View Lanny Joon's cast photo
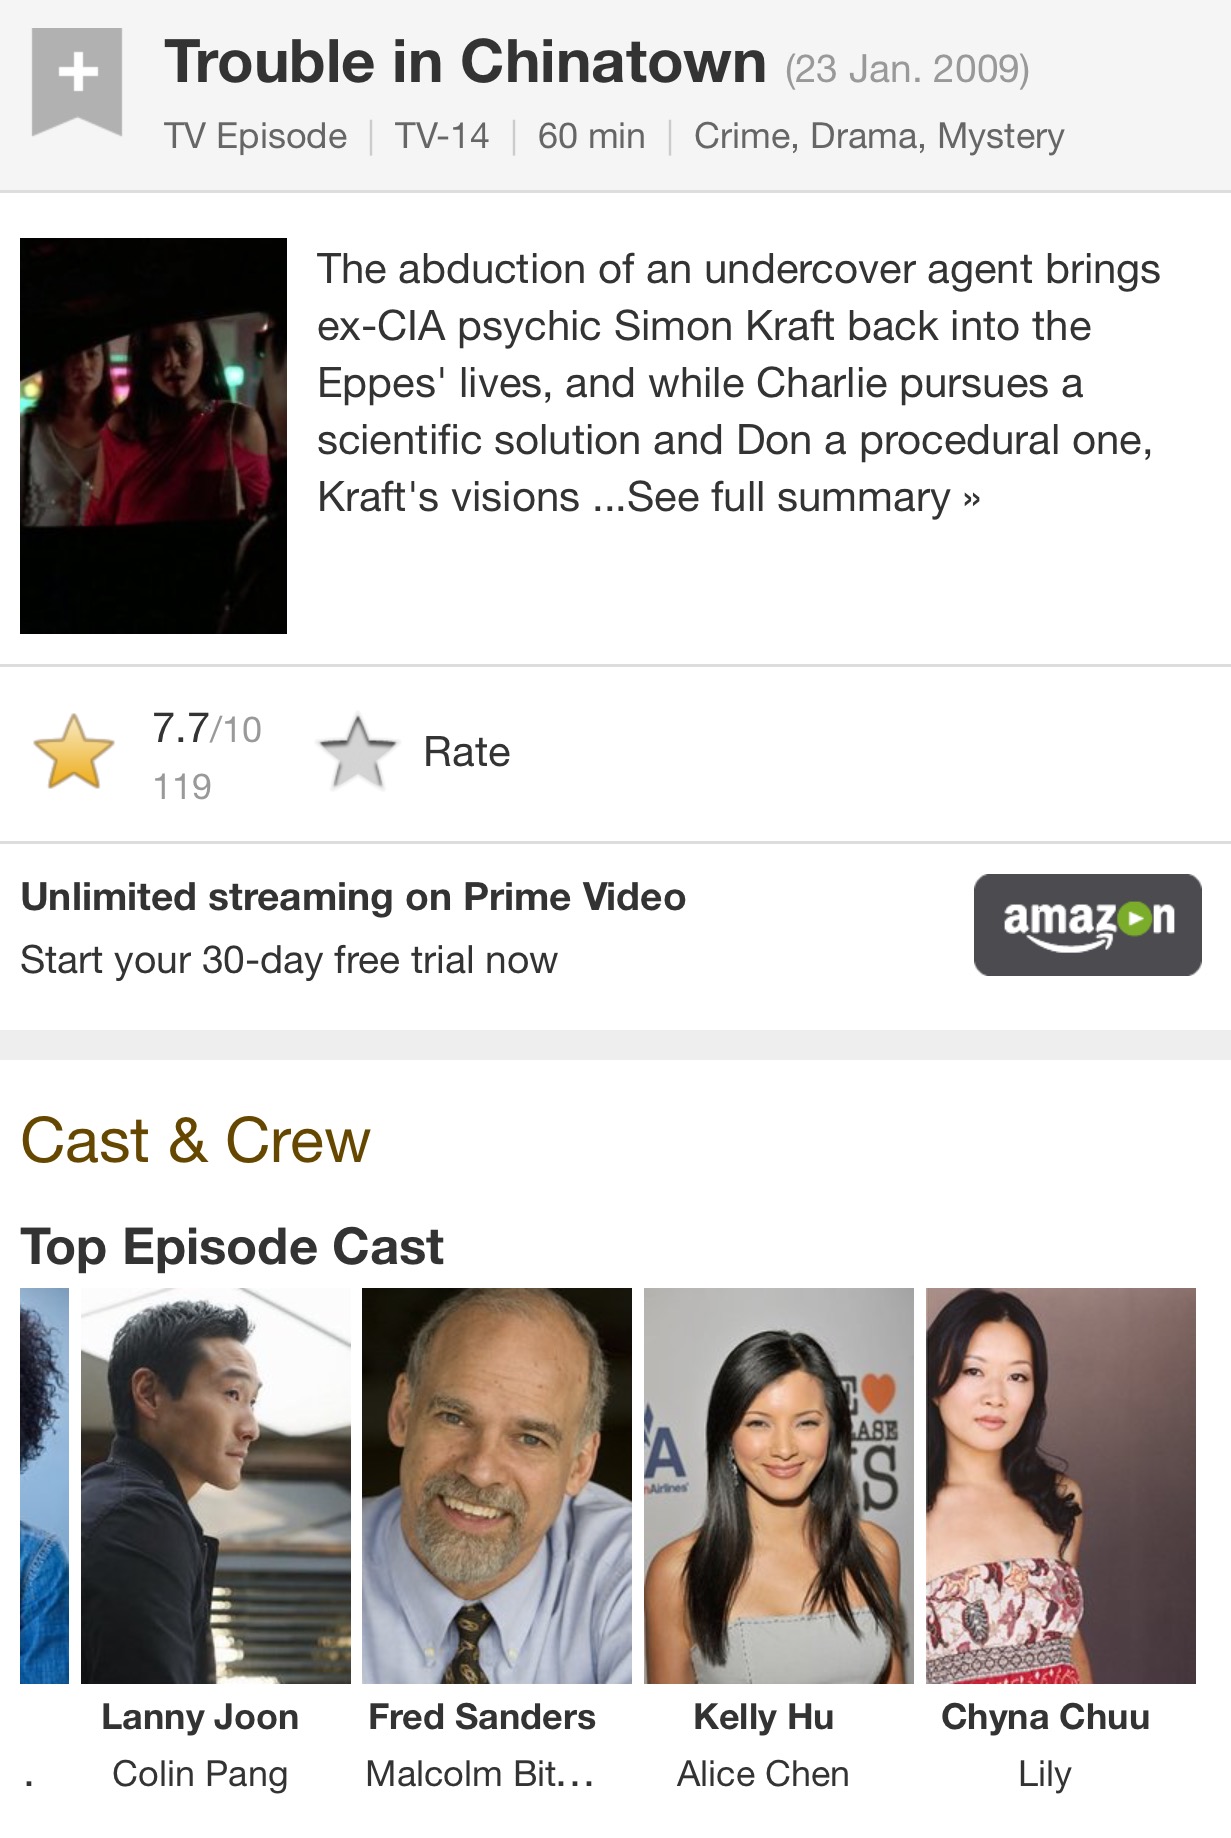Image resolution: width=1231 pixels, height=1838 pixels. pos(215,1485)
